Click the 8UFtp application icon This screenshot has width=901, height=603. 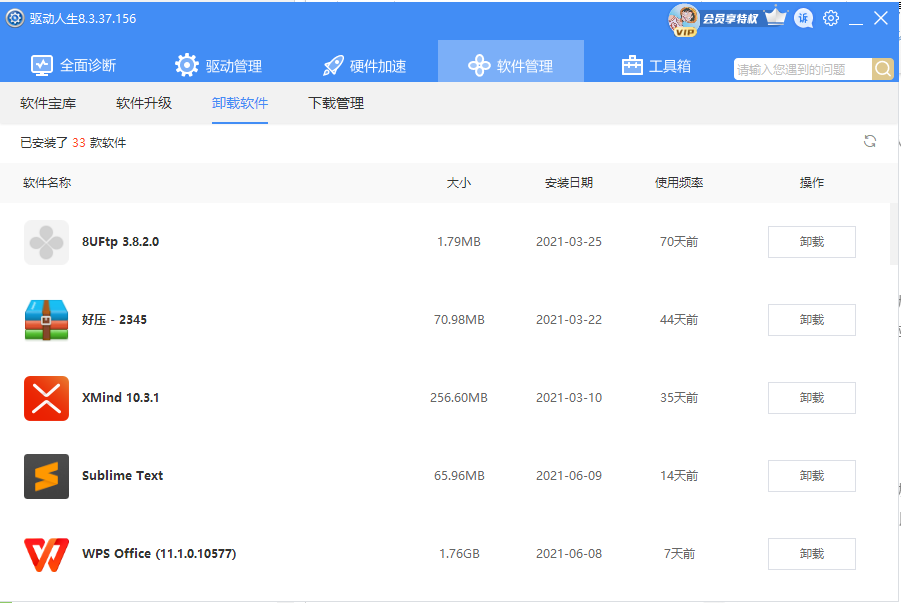coord(47,242)
